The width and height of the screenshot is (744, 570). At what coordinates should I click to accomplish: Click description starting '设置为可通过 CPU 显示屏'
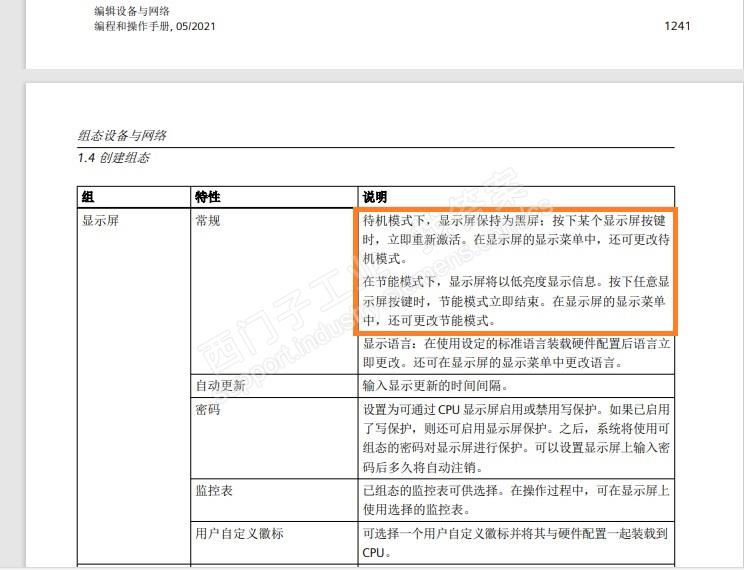click(x=516, y=438)
